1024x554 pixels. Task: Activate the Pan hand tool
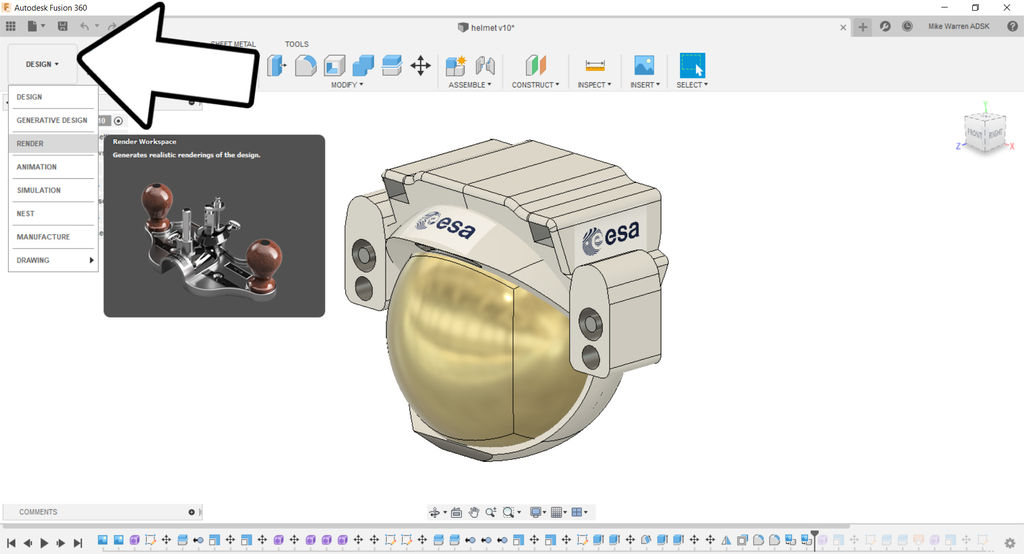[473, 512]
